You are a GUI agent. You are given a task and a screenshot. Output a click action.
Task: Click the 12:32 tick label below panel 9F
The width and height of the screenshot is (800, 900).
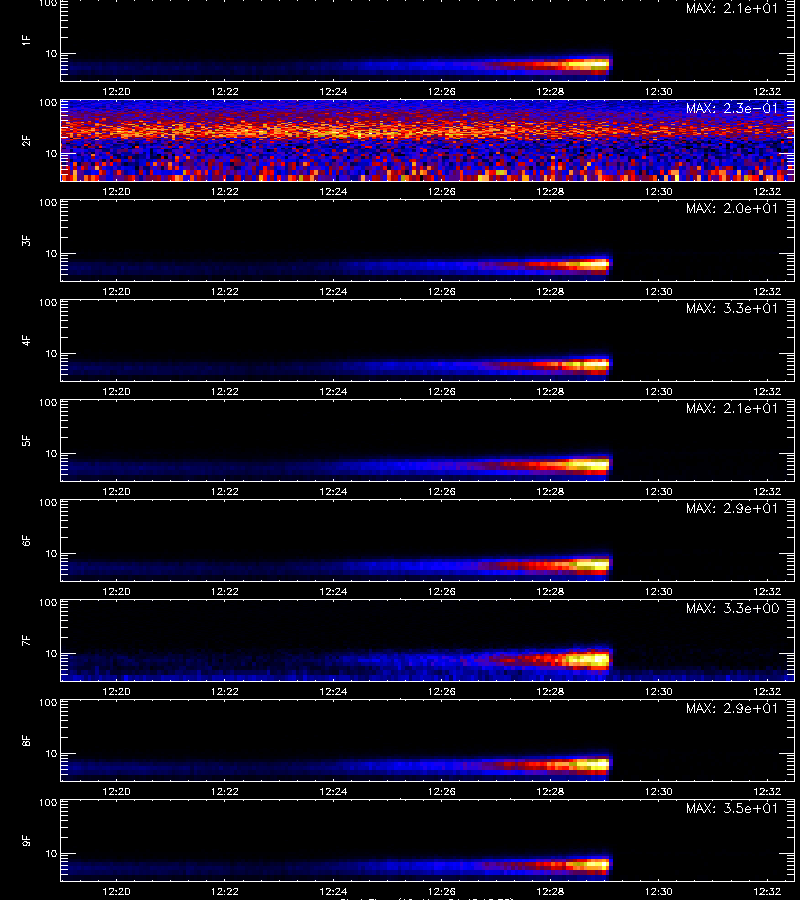click(767, 891)
